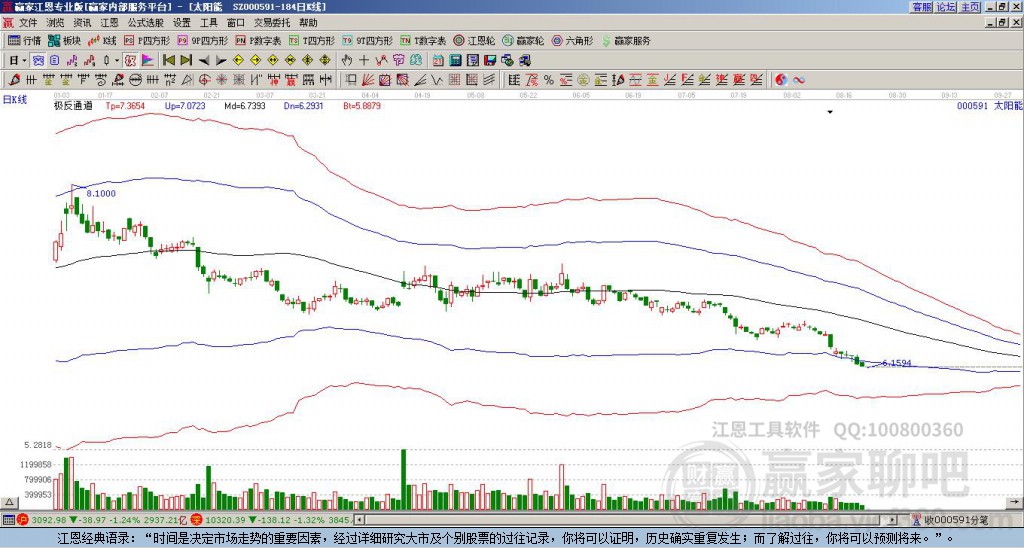This screenshot has height=548, width=1024.
Task: Open the P四方形 square tool
Action: tap(148, 40)
